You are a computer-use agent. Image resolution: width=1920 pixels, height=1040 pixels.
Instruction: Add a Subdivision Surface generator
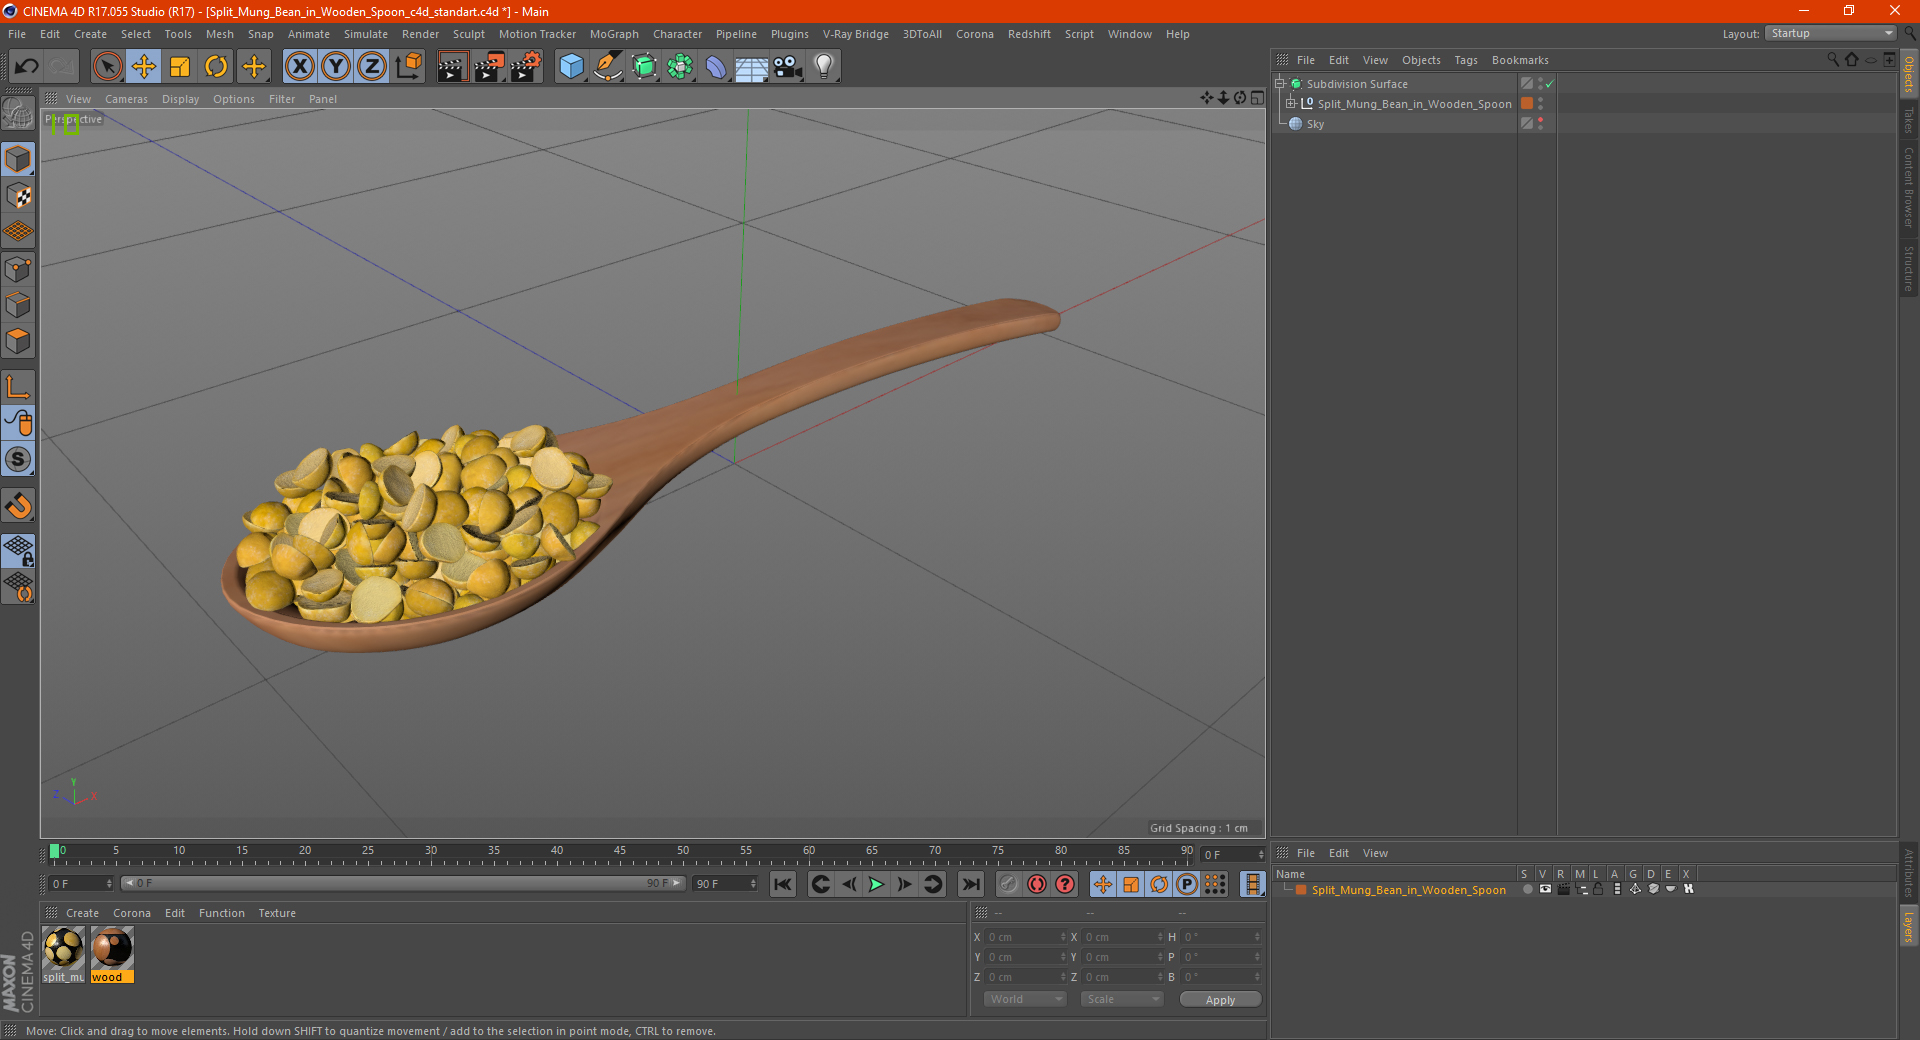644,66
